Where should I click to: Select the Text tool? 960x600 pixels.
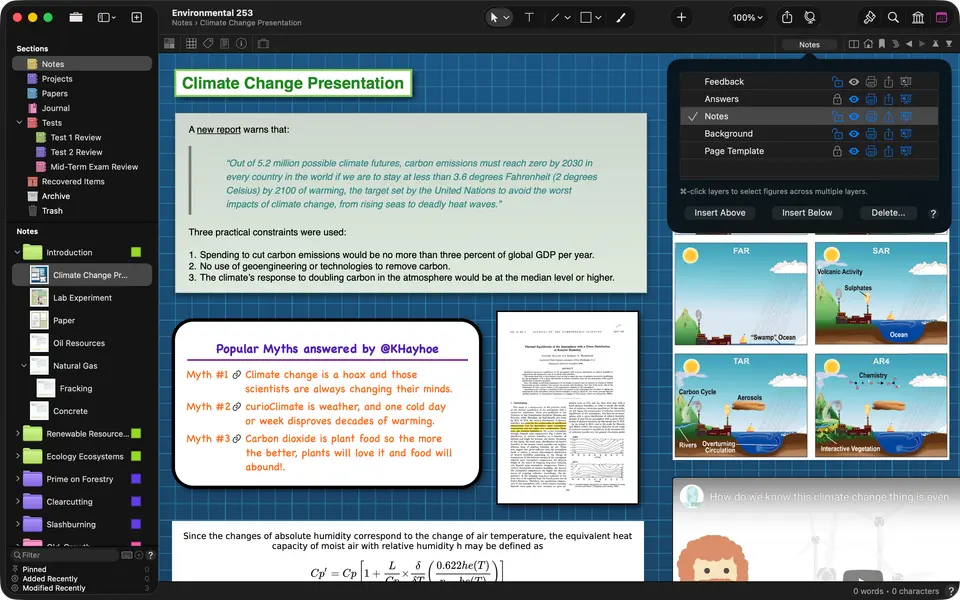click(x=529, y=17)
